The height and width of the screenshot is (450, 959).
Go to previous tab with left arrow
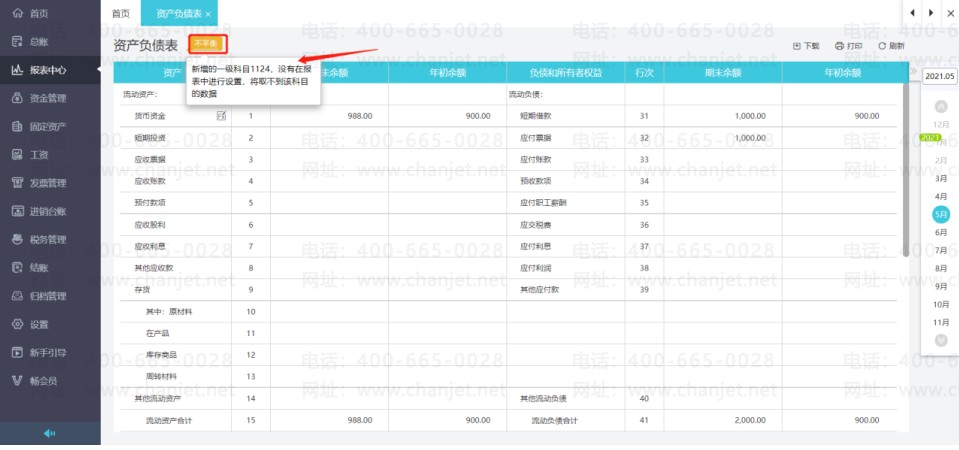point(913,13)
